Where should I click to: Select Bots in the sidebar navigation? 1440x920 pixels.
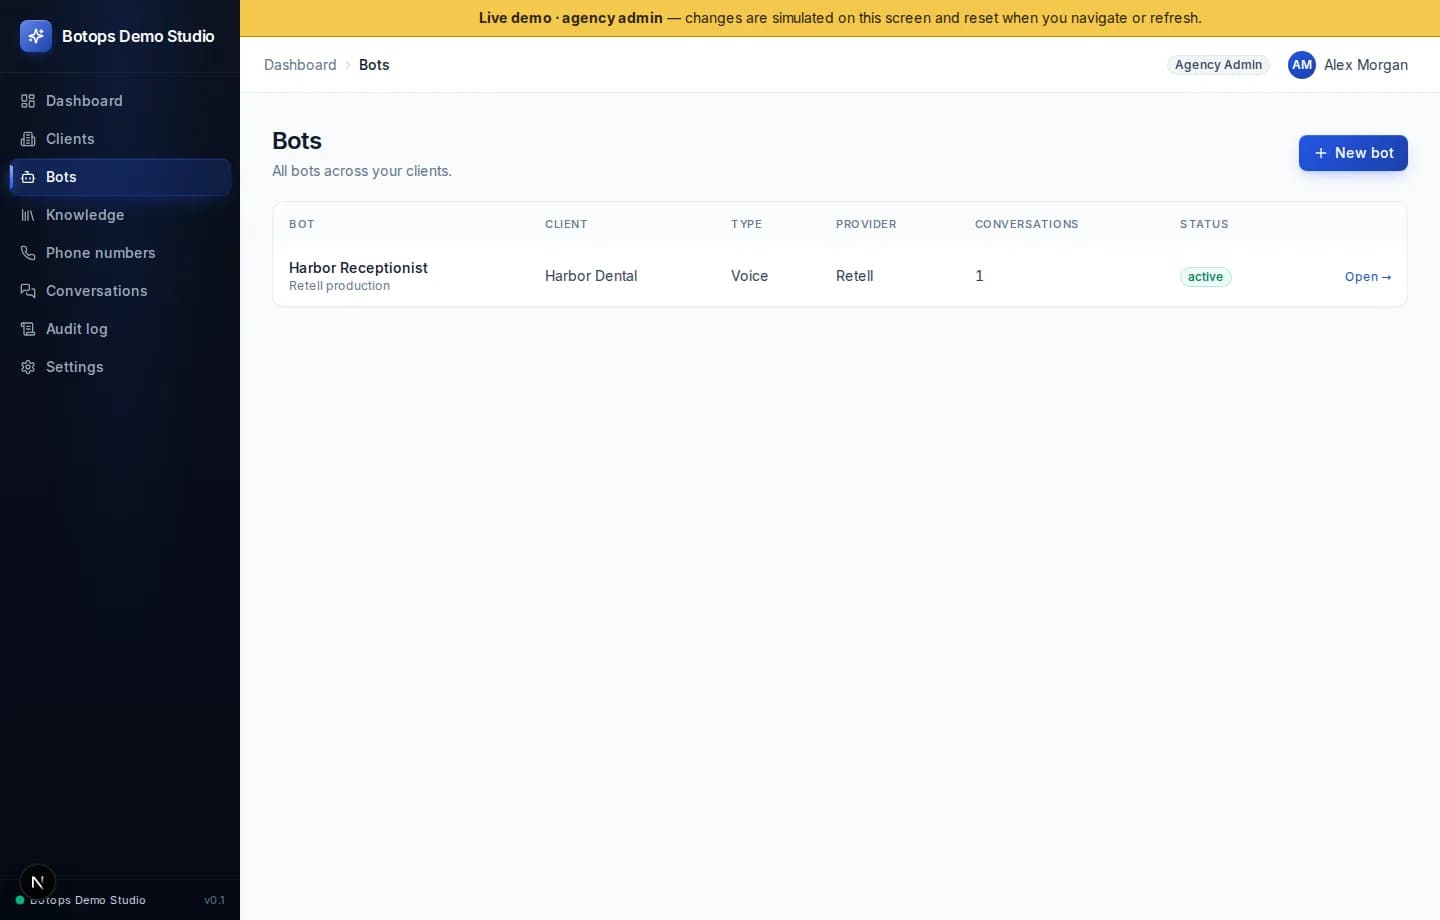[x=120, y=177]
